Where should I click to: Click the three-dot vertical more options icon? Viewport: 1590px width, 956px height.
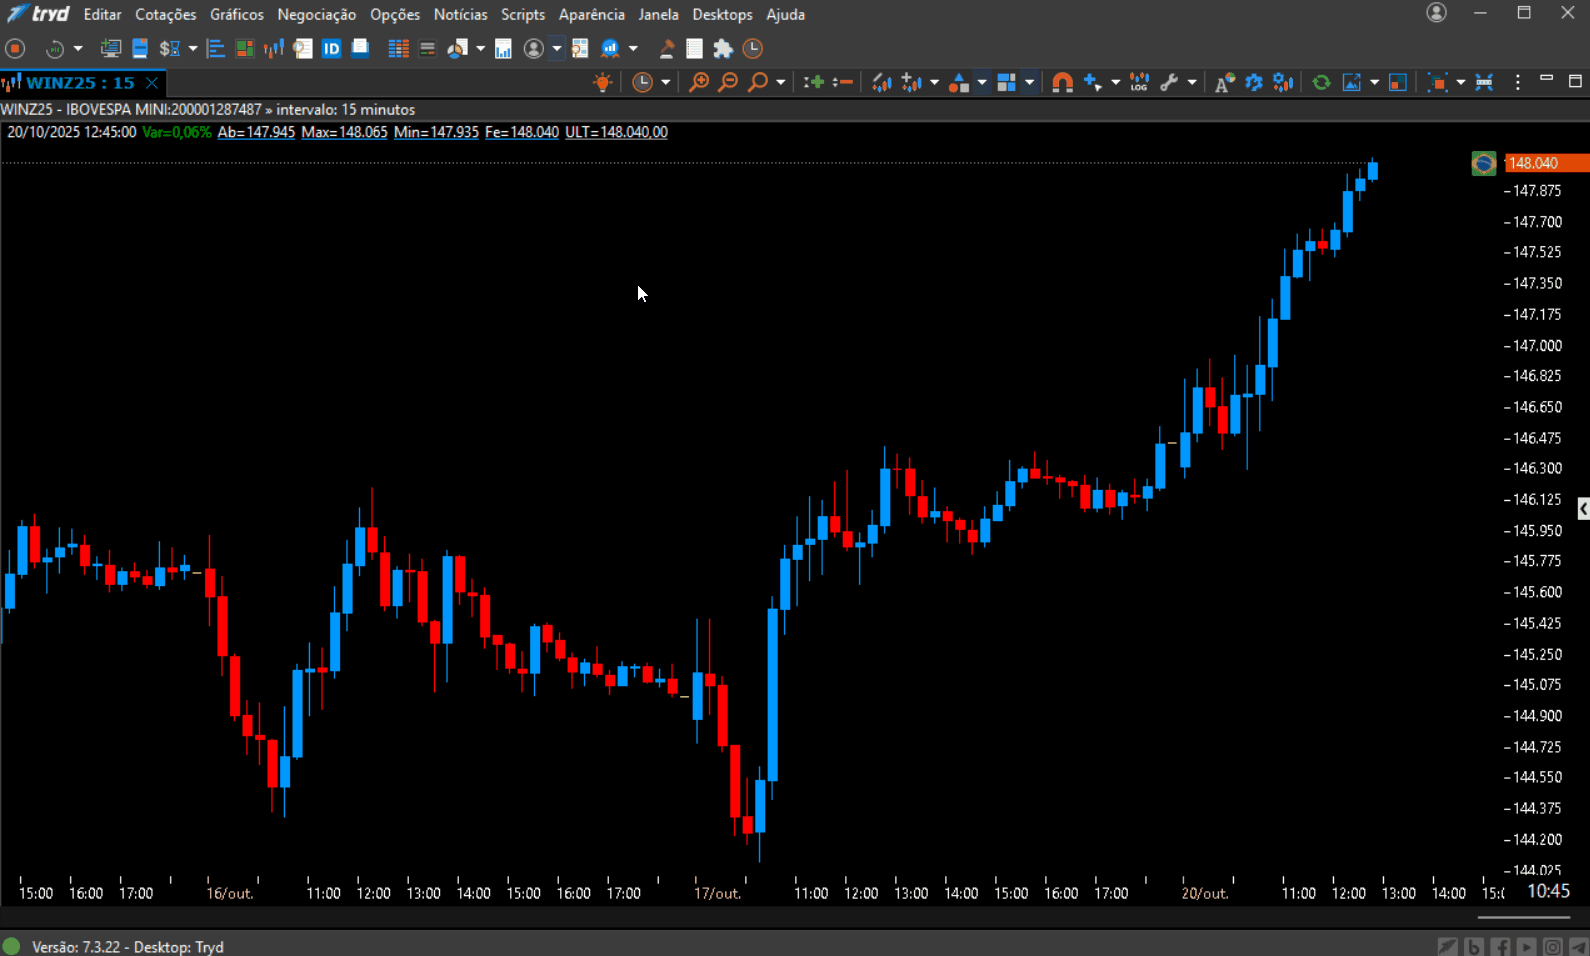[x=1518, y=83]
